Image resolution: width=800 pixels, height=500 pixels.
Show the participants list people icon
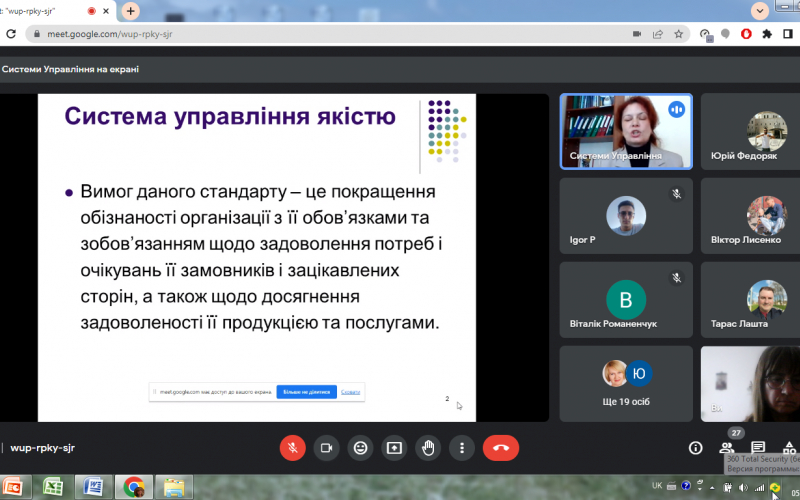click(x=727, y=448)
